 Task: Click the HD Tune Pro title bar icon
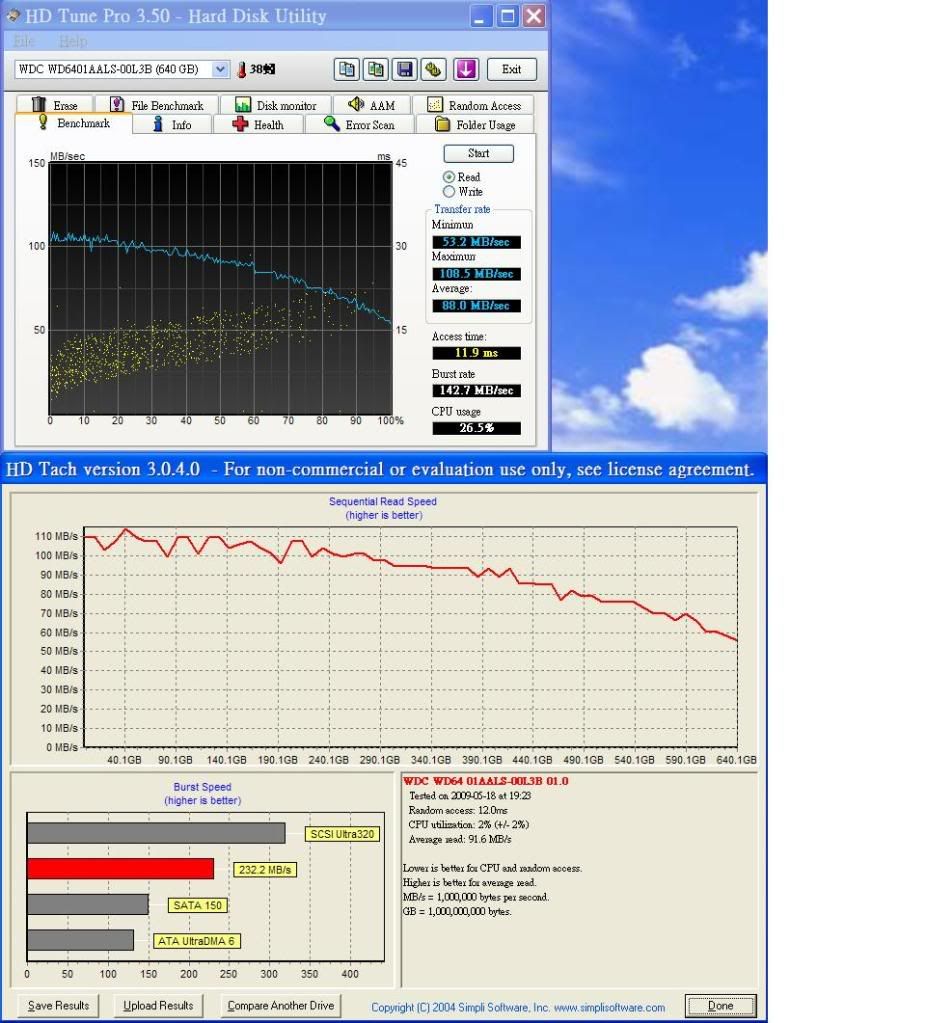(x=13, y=16)
